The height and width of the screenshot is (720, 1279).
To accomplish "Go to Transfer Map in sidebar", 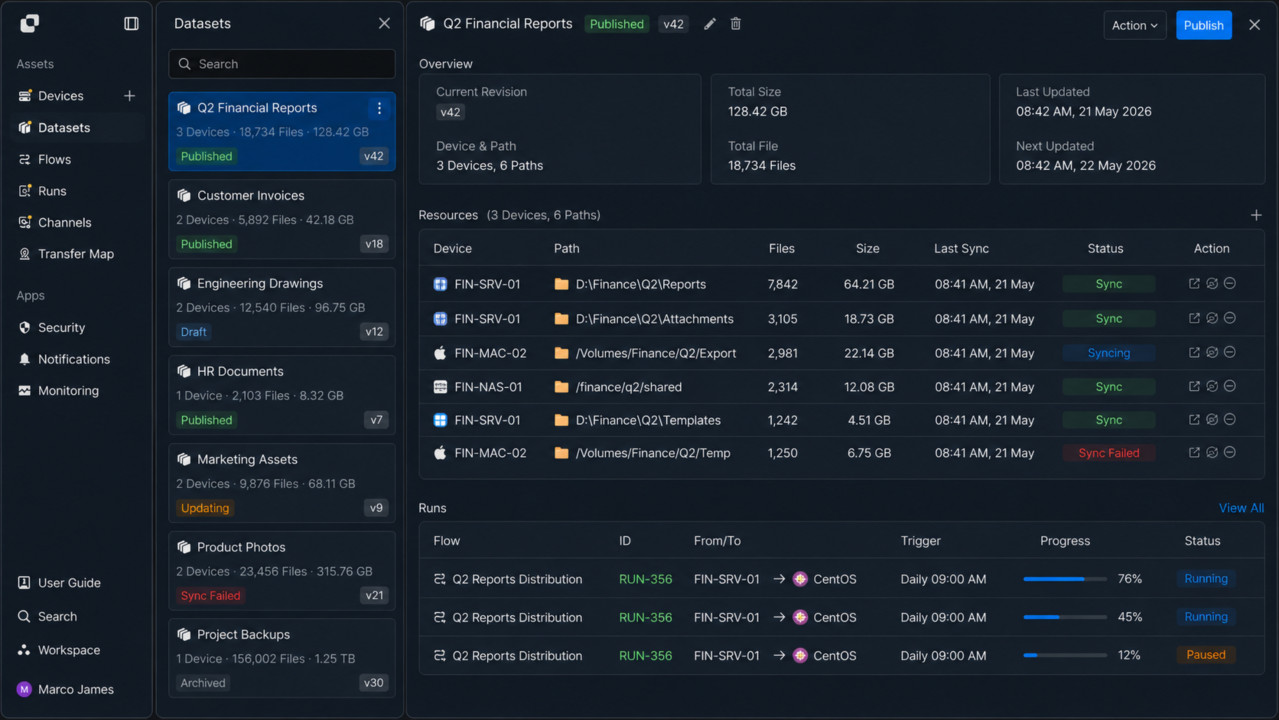I will 77,254.
